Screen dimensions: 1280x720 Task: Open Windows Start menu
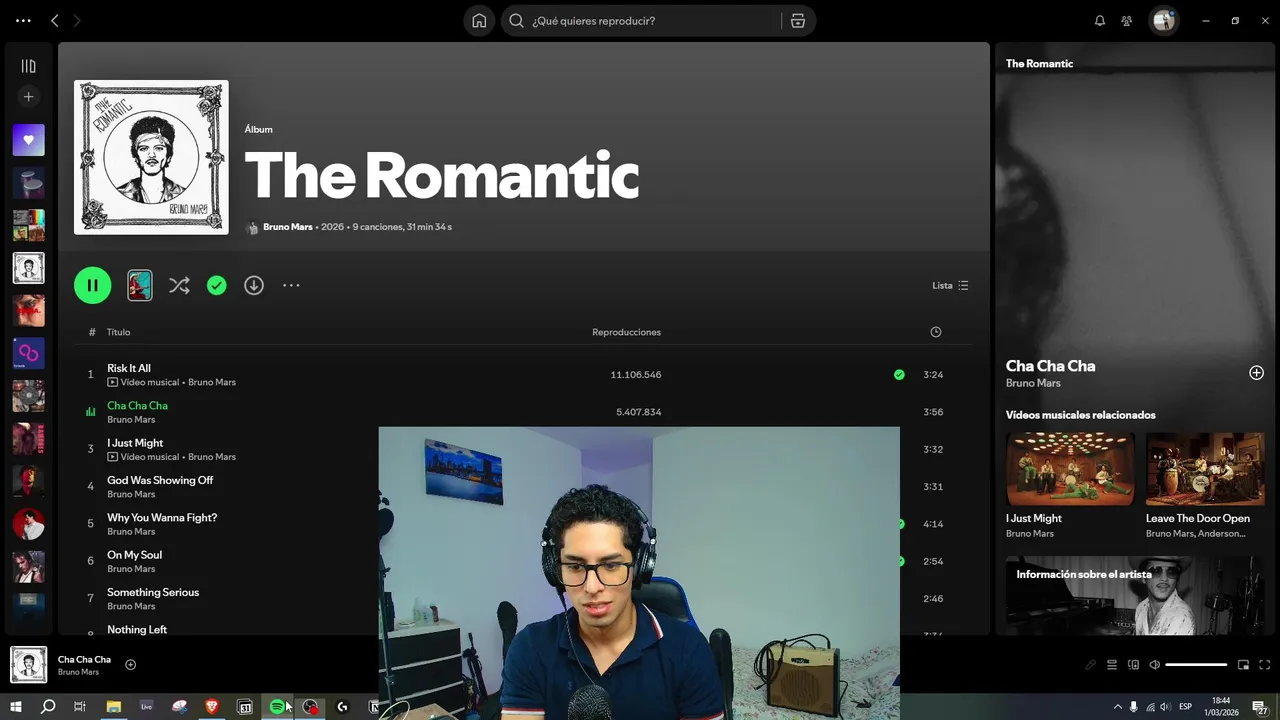coord(15,707)
